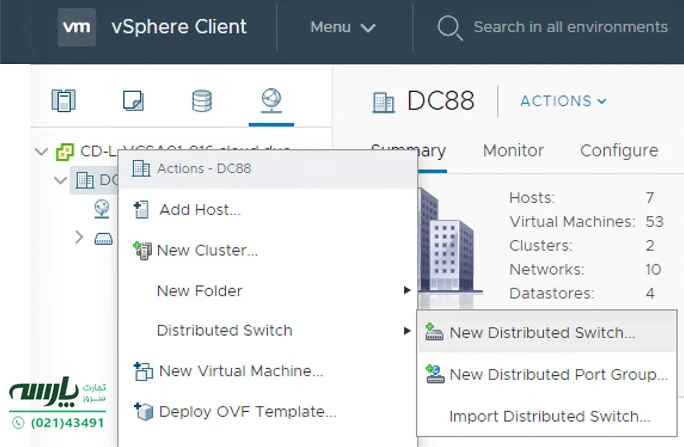Image resolution: width=684 pixels, height=447 pixels.
Task: Choose Deploy OVF Template... entry
Action: [267, 412]
